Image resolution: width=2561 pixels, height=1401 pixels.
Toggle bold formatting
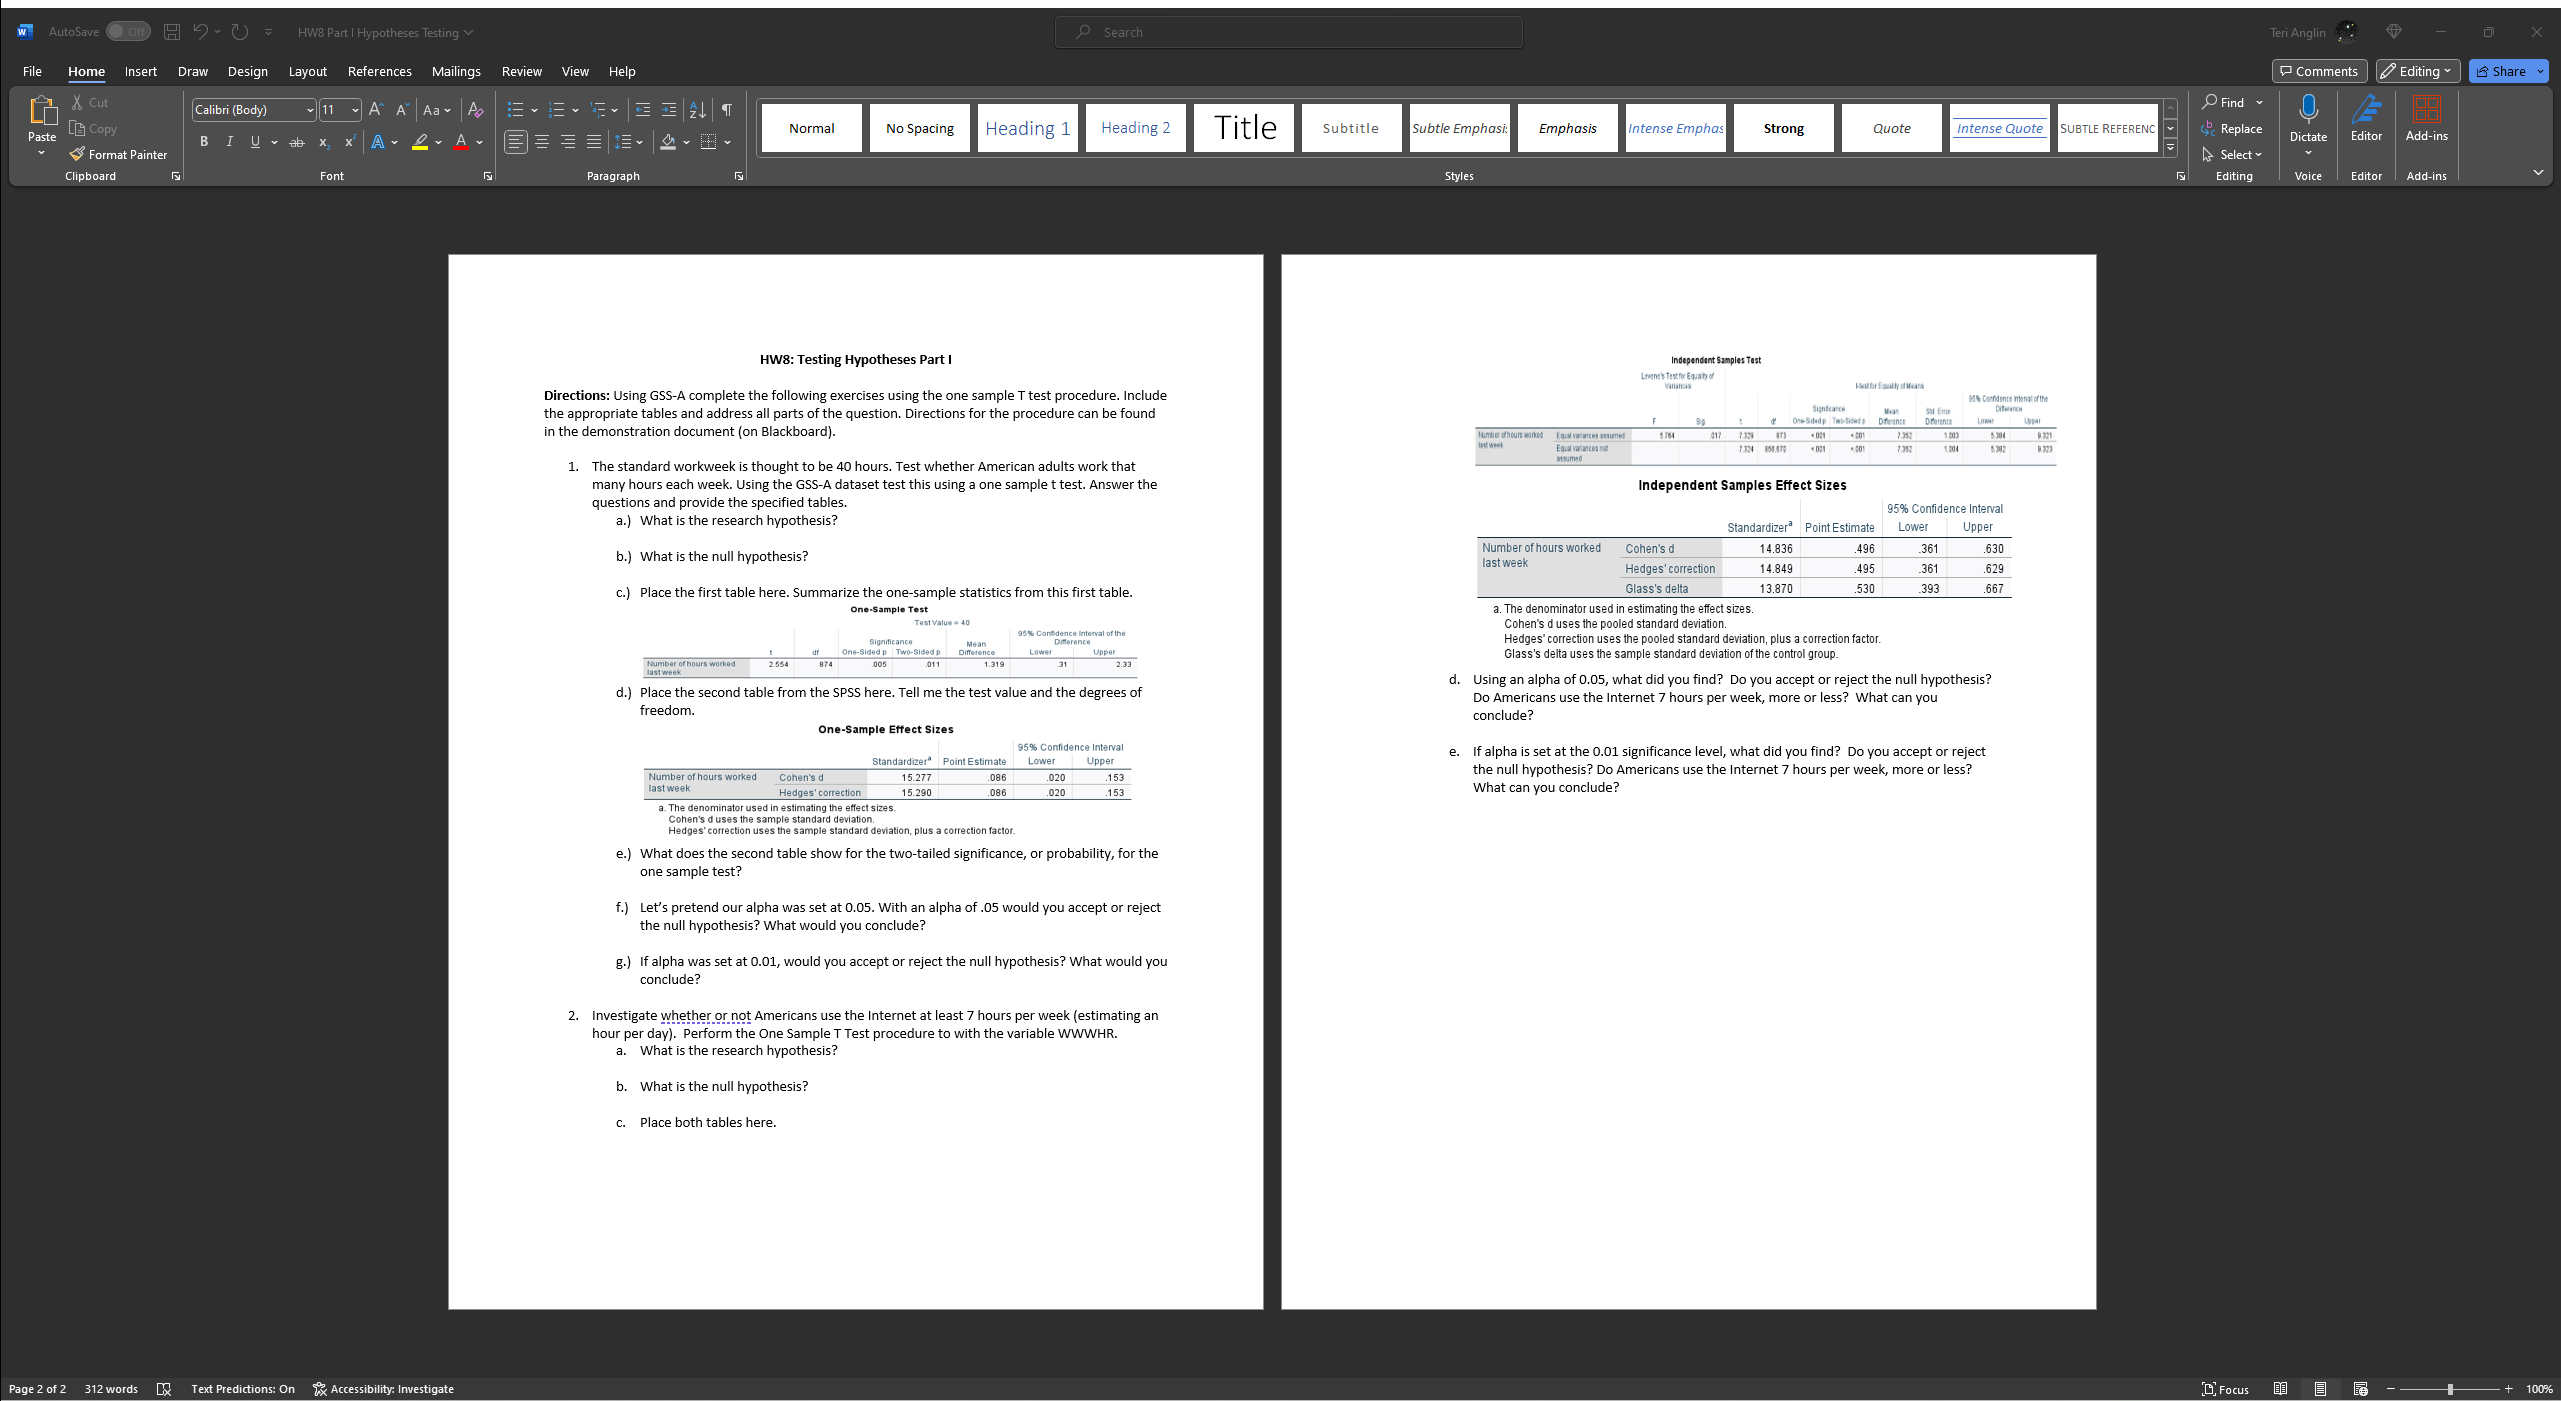[204, 142]
